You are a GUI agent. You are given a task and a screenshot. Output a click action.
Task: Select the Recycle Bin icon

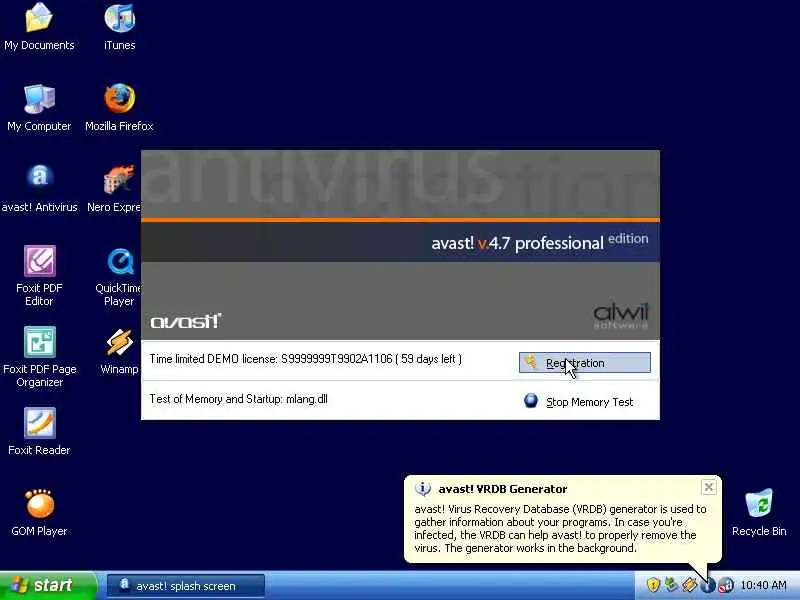point(759,512)
